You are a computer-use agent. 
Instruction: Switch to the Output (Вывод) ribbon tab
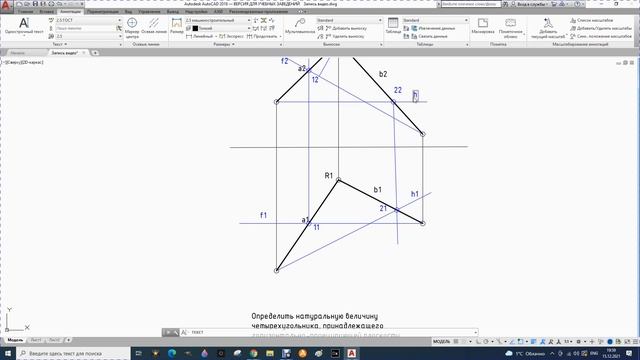coord(173,11)
